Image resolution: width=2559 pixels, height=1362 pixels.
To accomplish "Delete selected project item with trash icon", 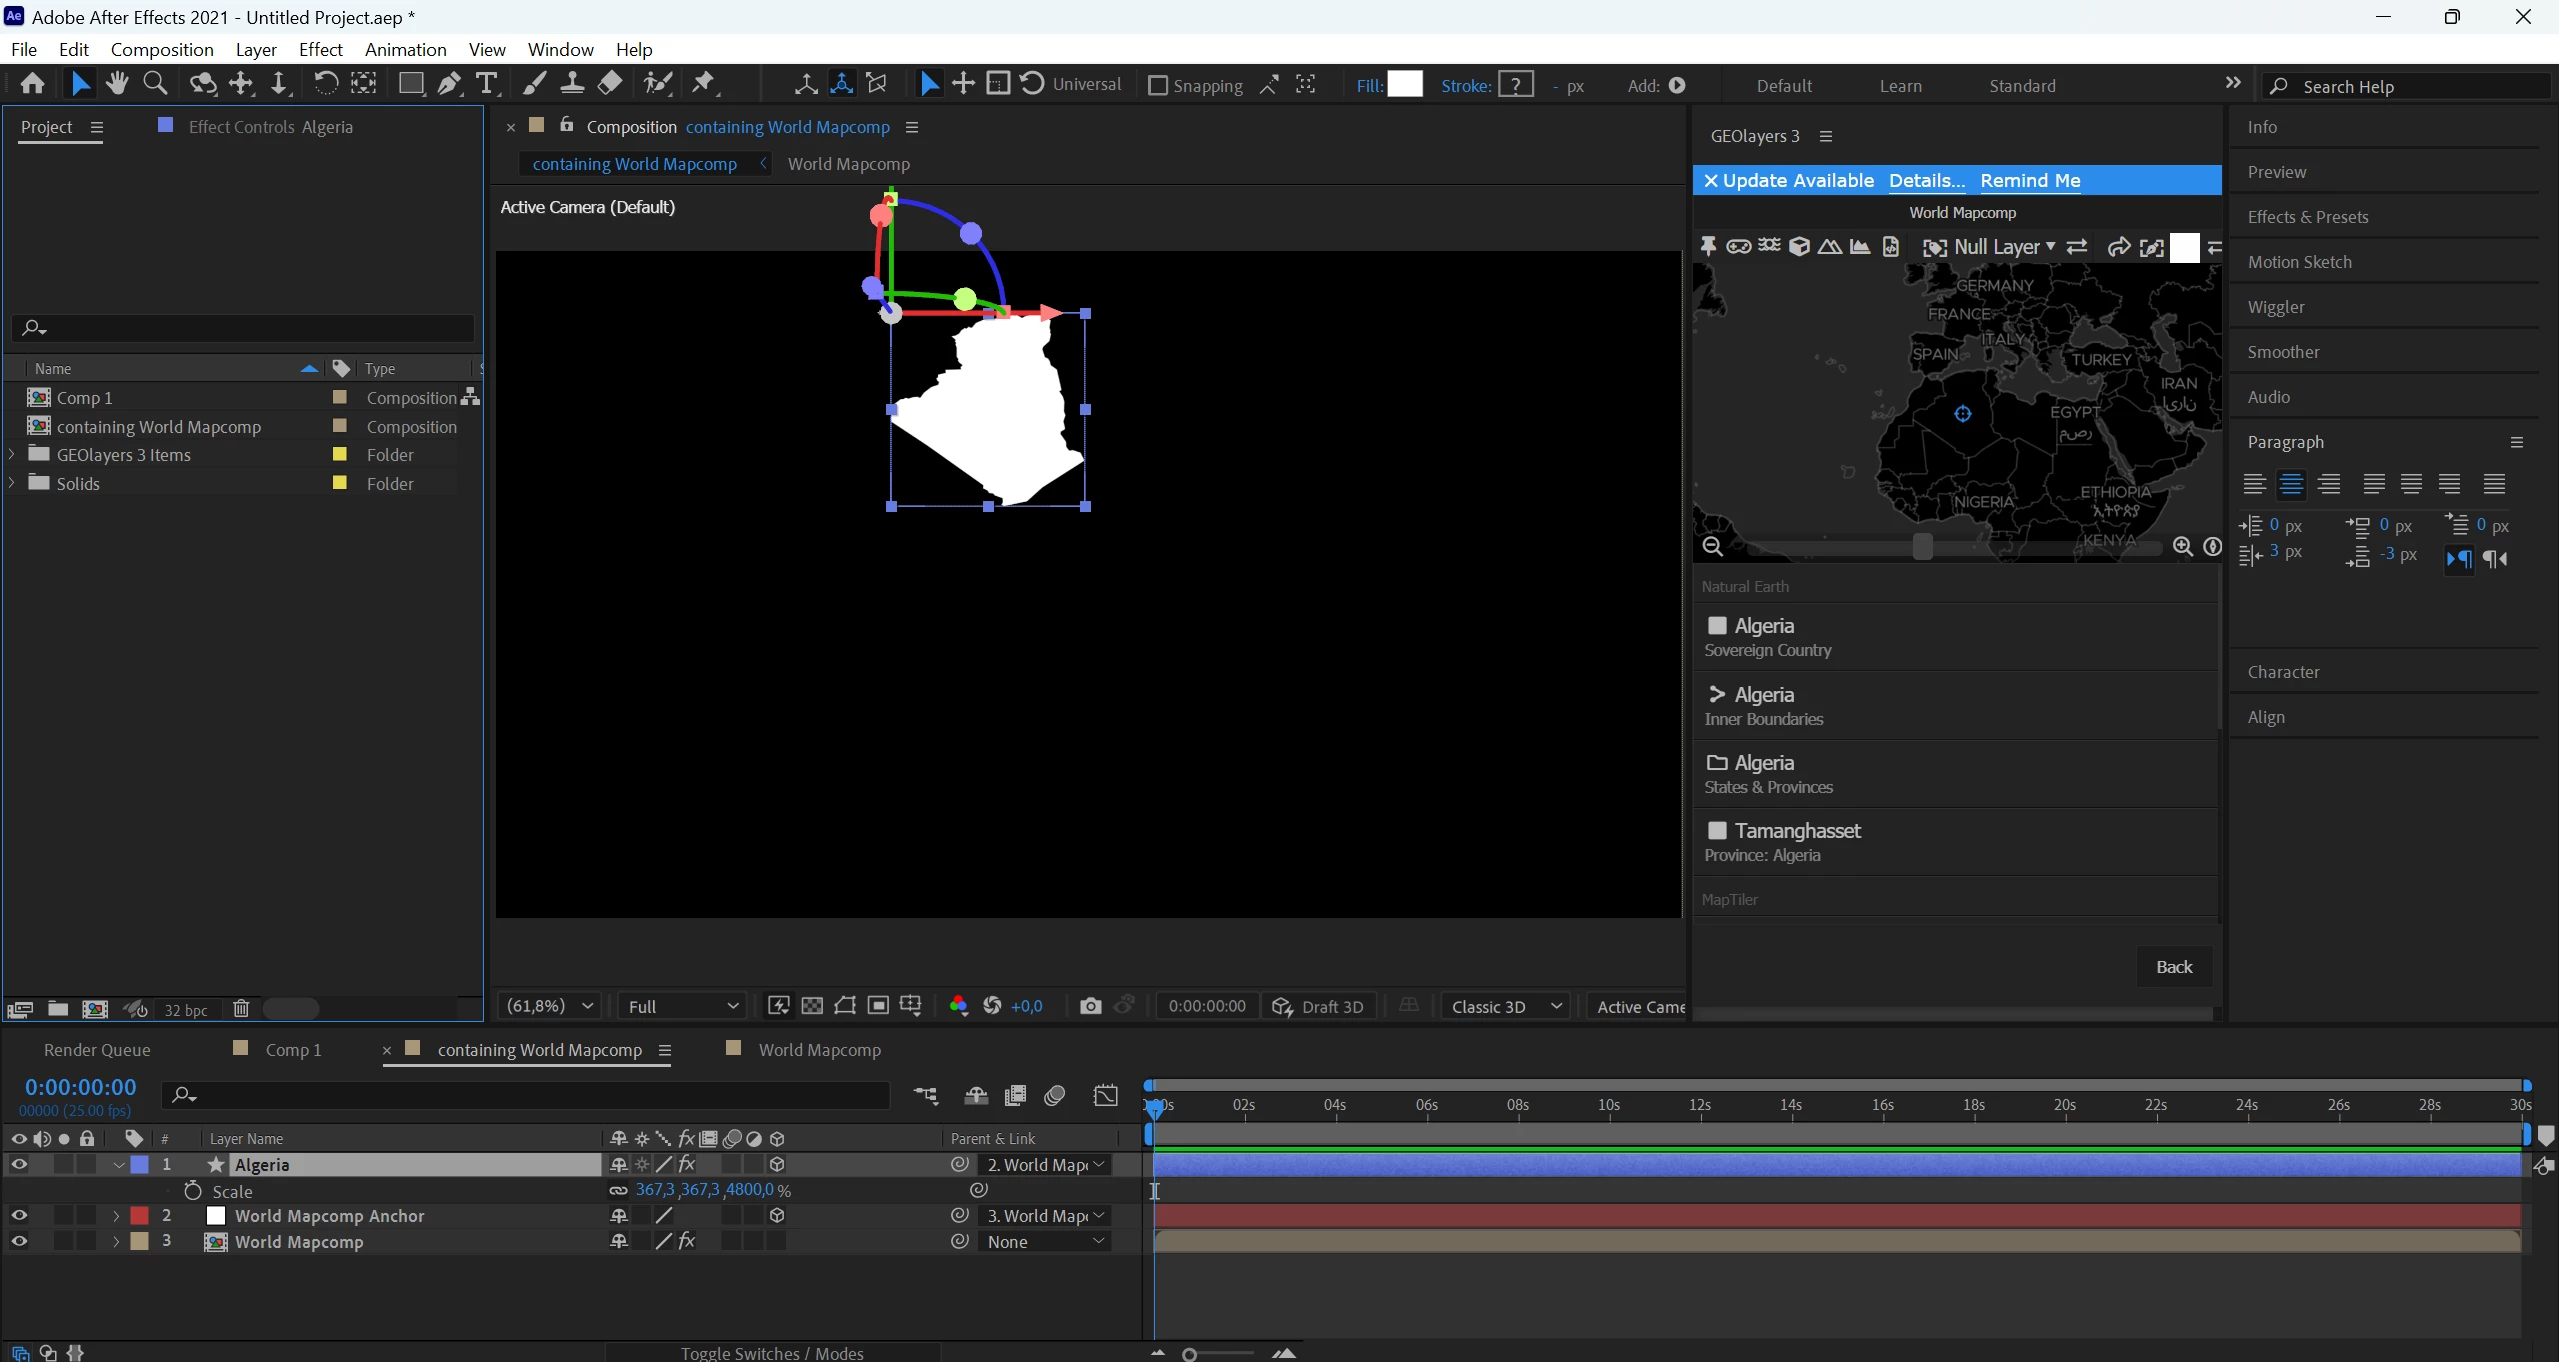I will (x=241, y=1009).
